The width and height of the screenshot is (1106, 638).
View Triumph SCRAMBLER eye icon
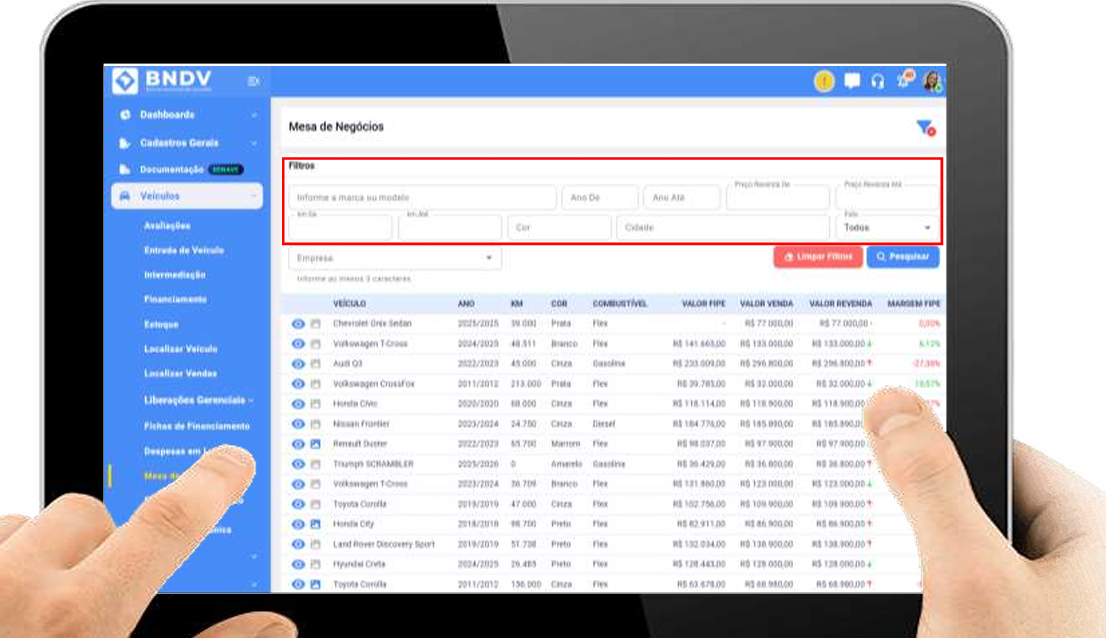(x=298, y=465)
